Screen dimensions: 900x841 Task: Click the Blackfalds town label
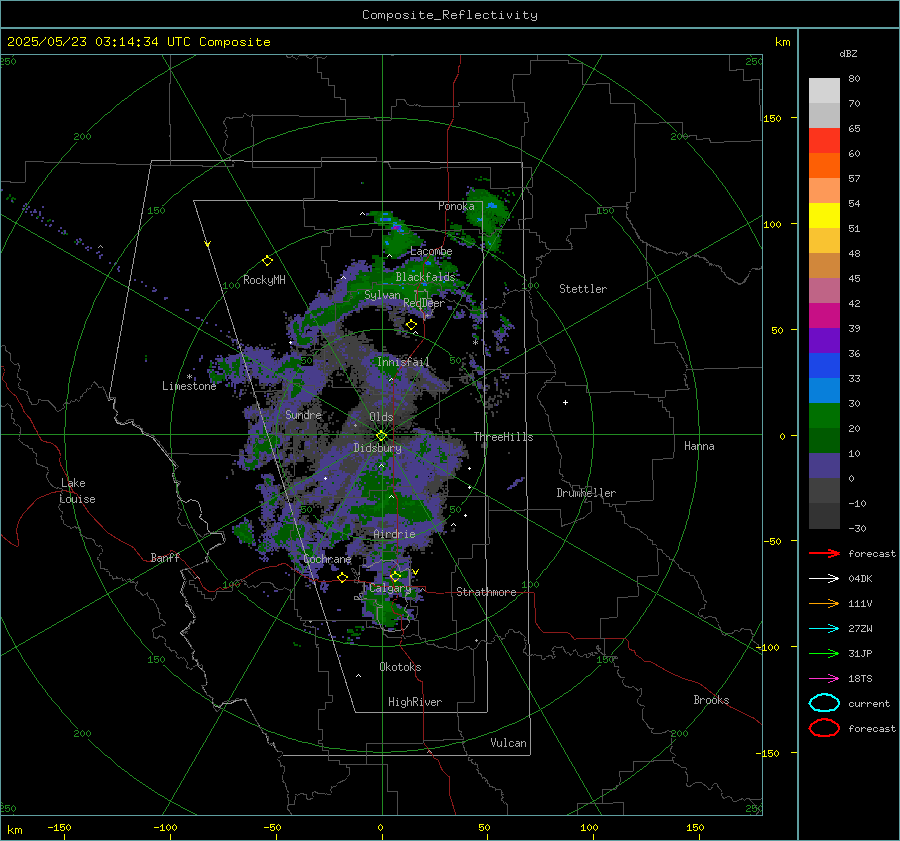tap(425, 277)
